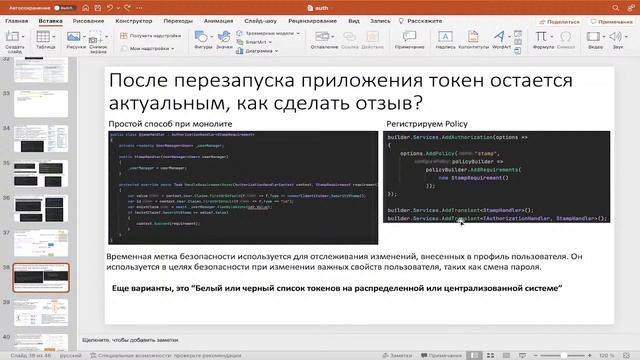Open the Запись tab
The image size is (640, 360).
pos(380,21)
